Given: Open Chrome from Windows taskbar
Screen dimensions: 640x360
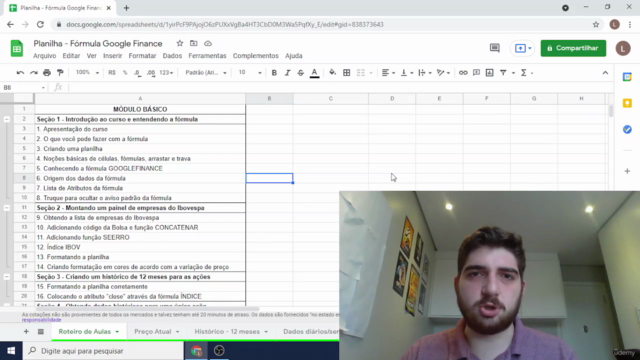Looking at the screenshot, I should click(x=197, y=351).
